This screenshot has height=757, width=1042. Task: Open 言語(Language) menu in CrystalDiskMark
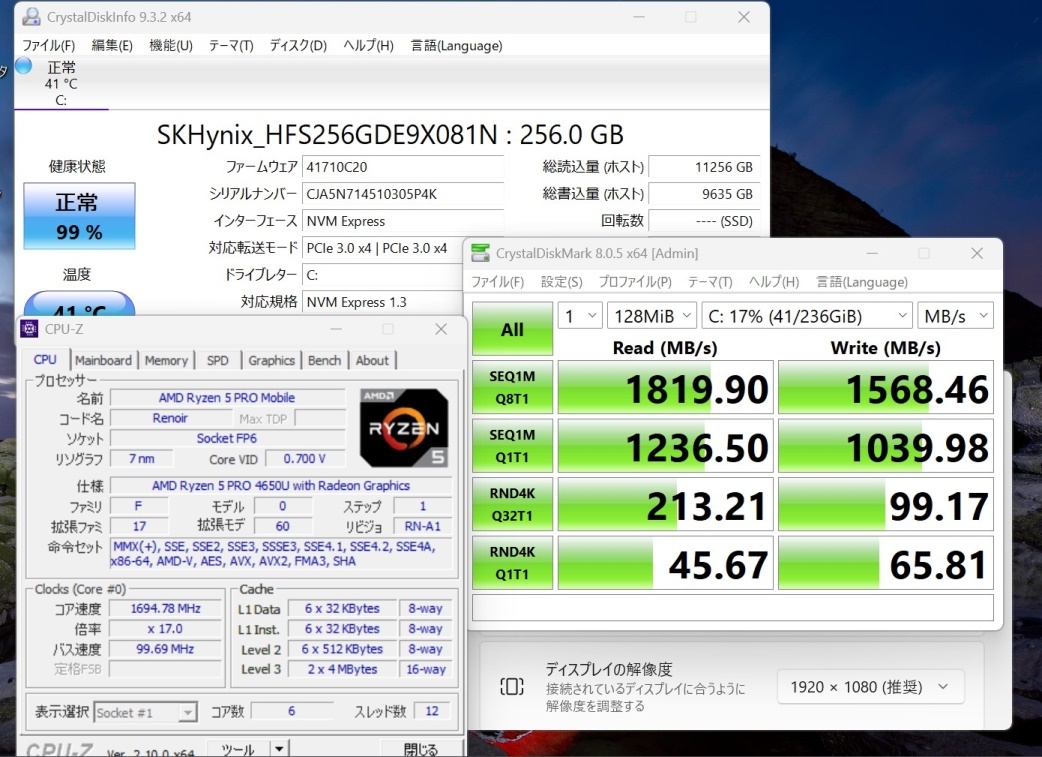(861, 282)
